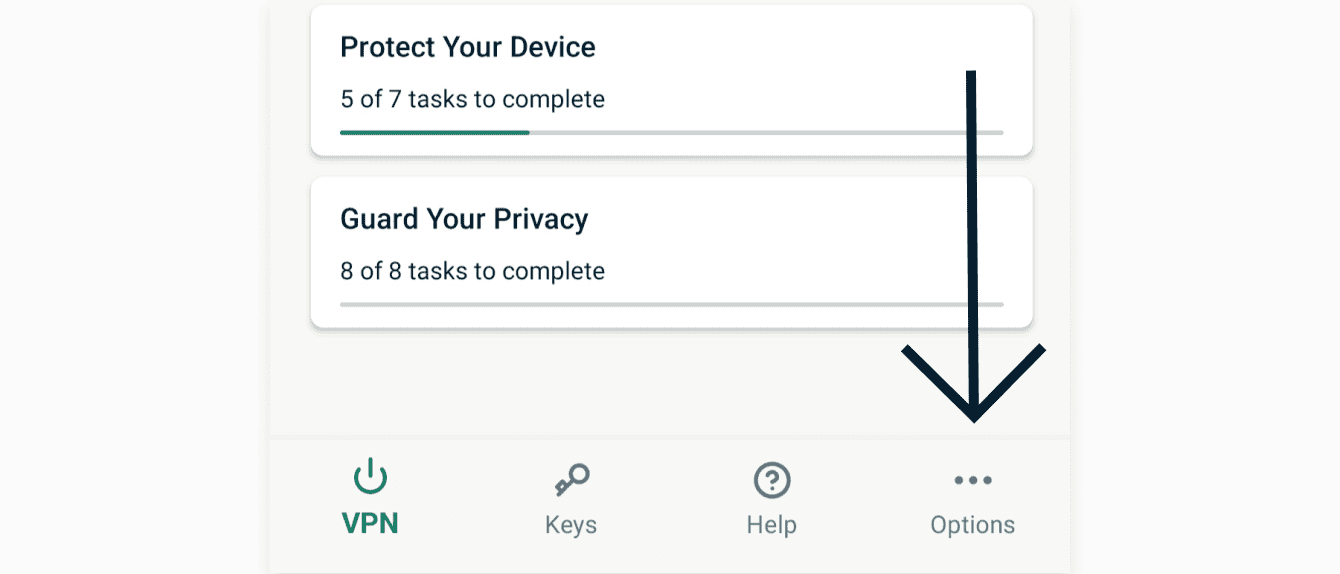Viewport: 1340px width, 574px height.
Task: Click the Help question mark icon
Action: (x=772, y=480)
